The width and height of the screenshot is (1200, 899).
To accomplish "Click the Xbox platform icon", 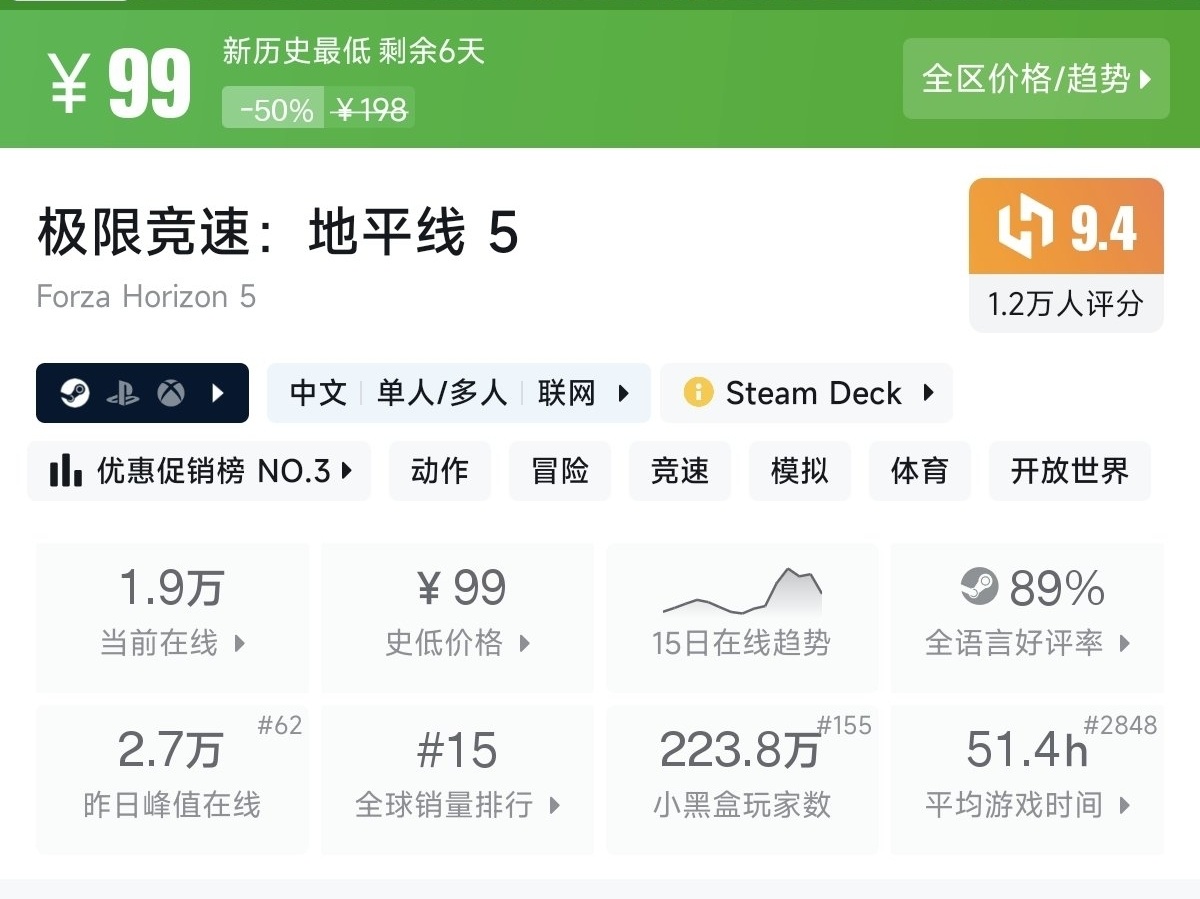I will 171,393.
